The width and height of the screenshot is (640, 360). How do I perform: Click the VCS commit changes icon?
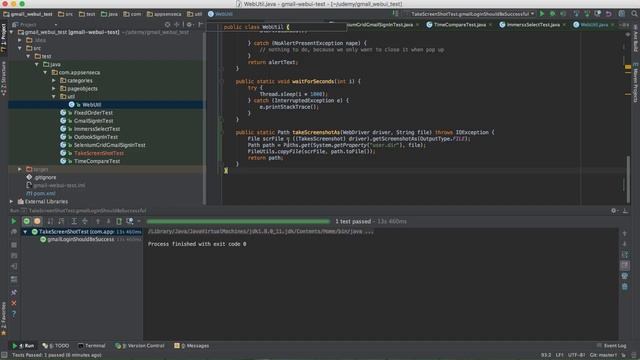click(587, 14)
